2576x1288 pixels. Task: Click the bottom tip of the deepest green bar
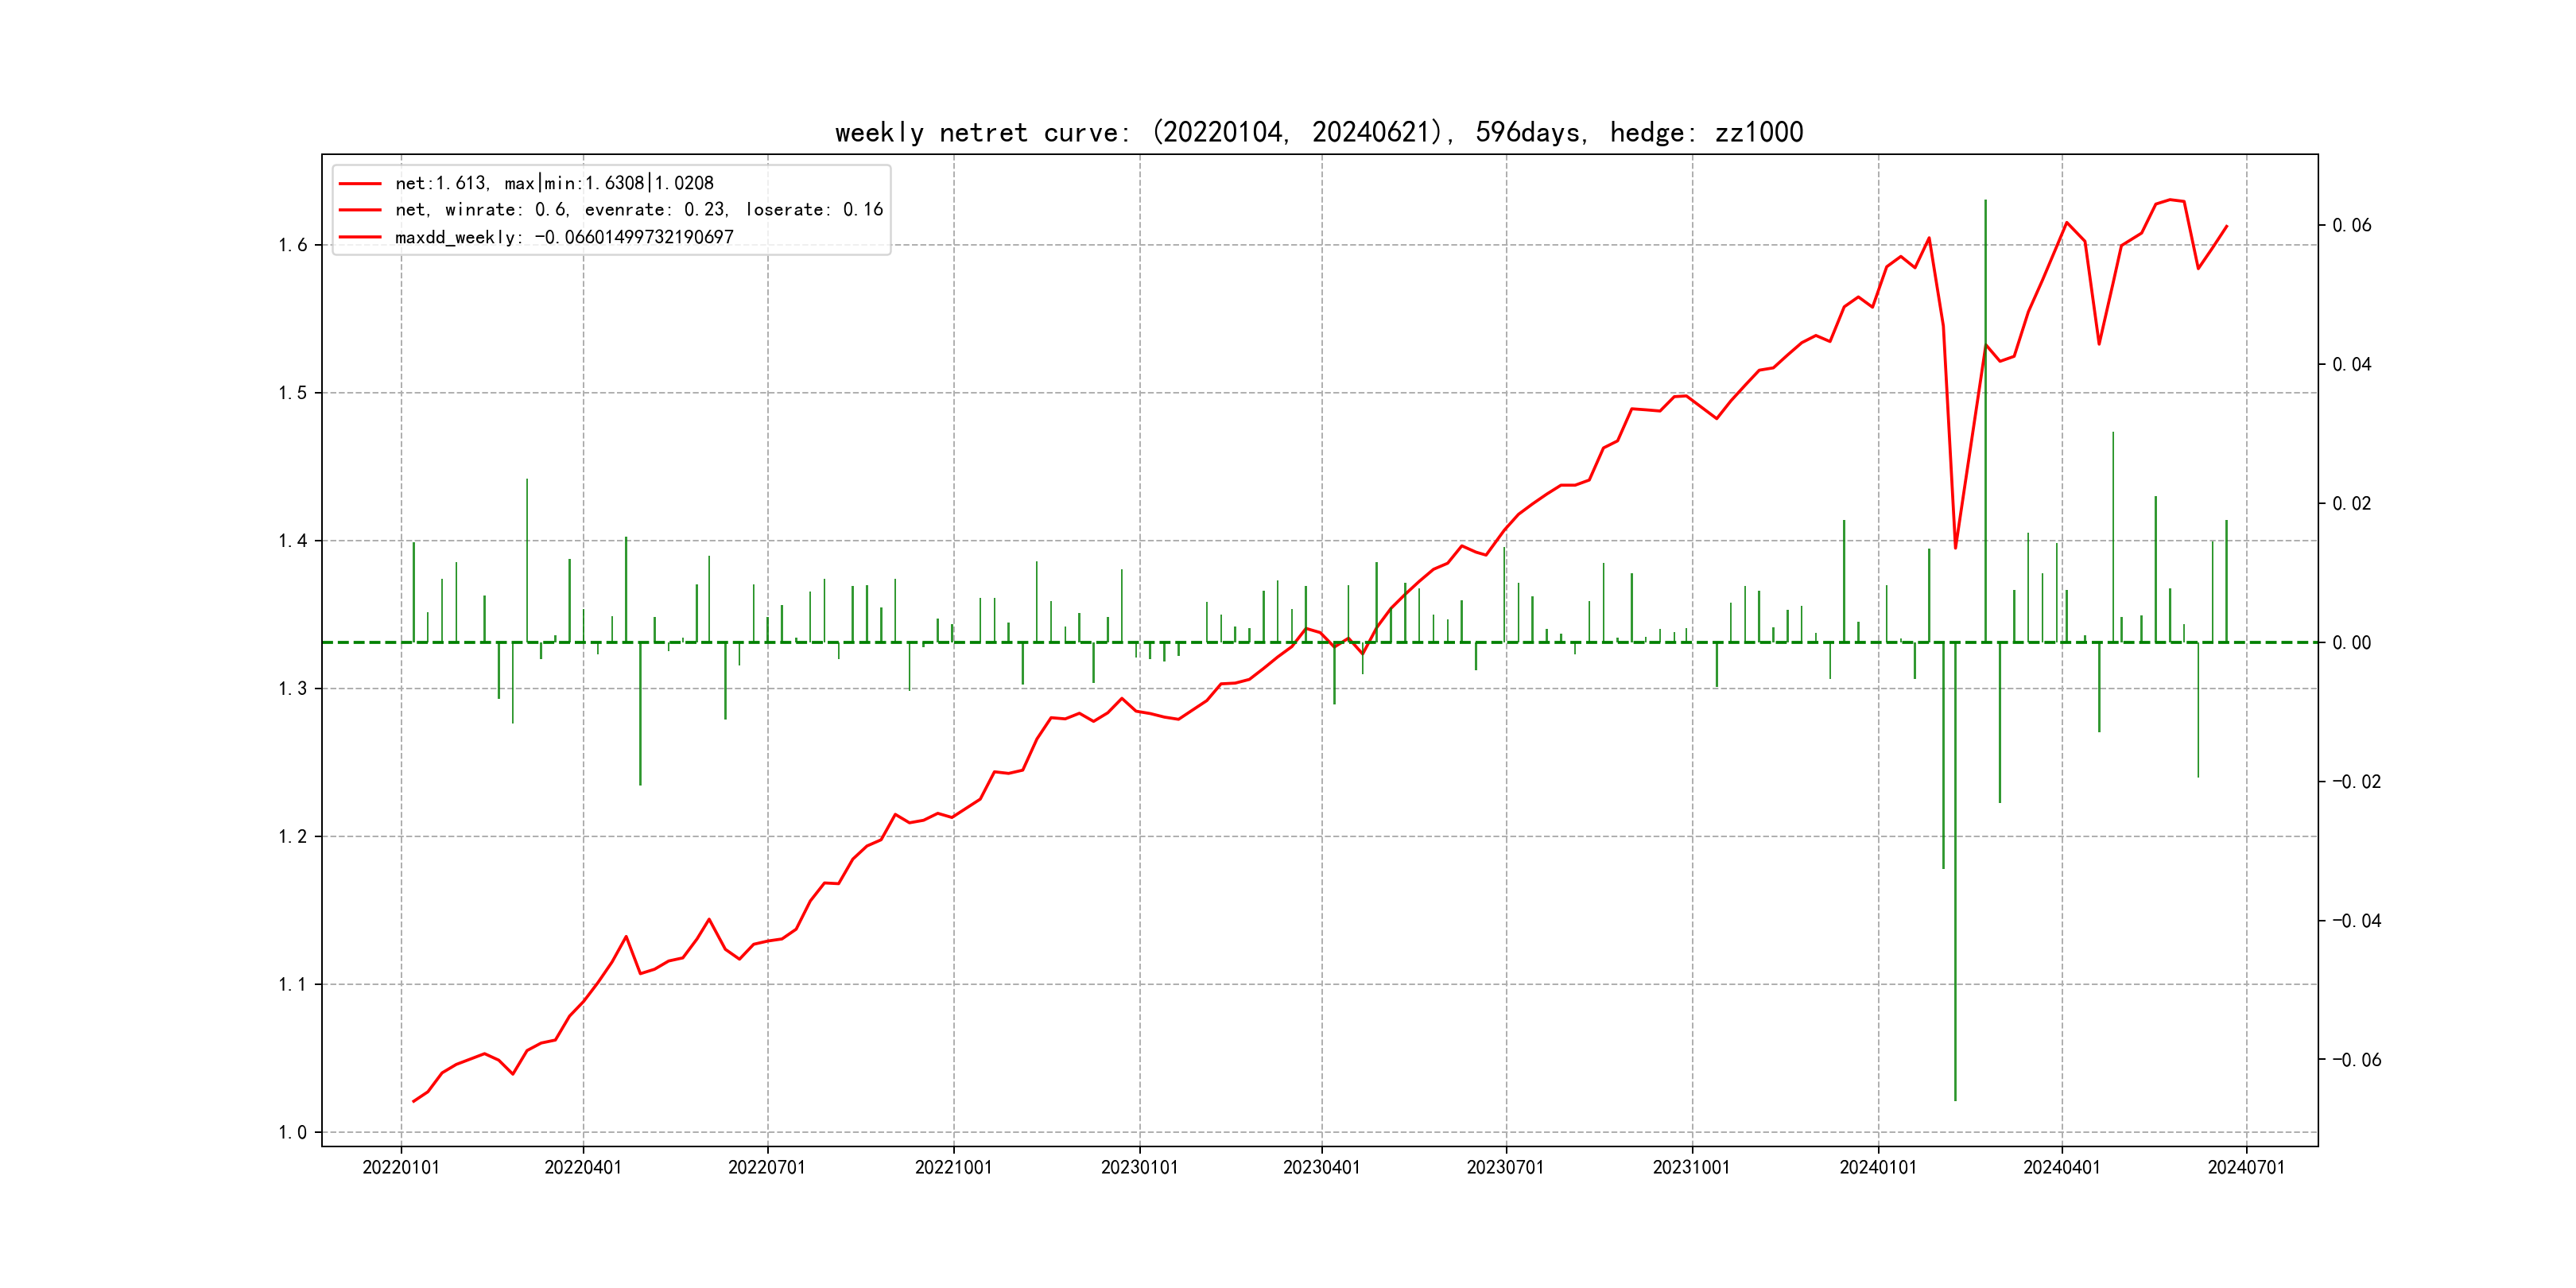click(x=1955, y=1100)
